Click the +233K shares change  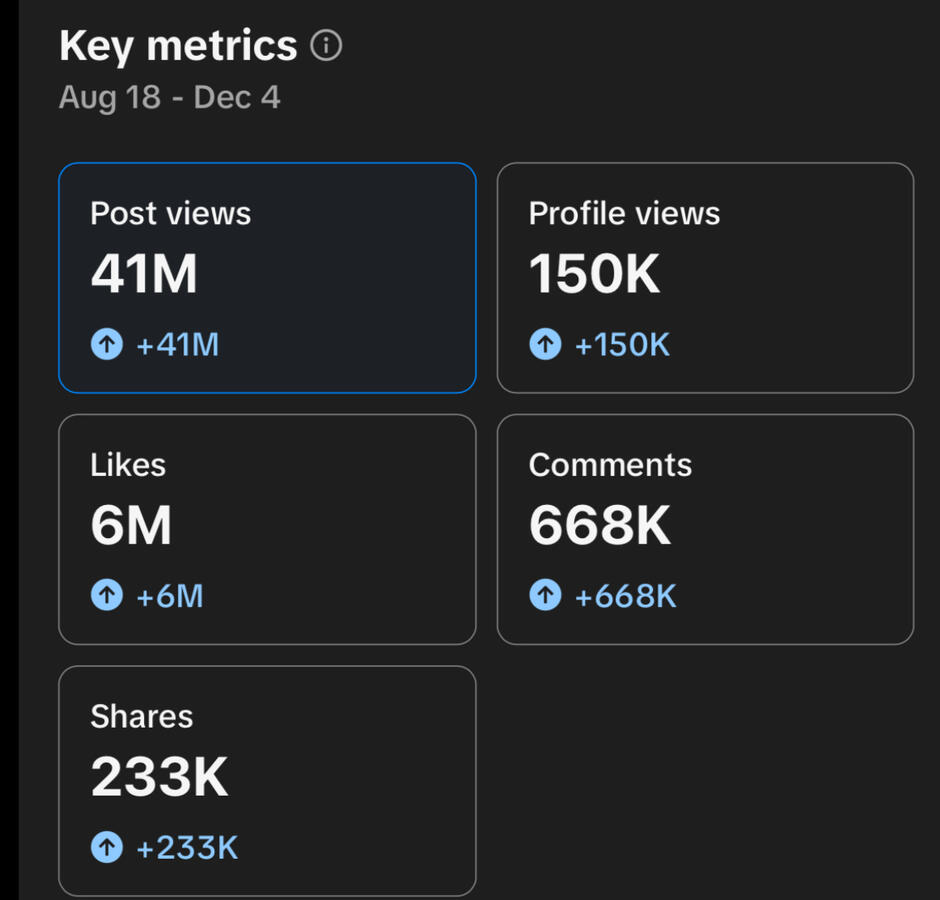[187, 848]
